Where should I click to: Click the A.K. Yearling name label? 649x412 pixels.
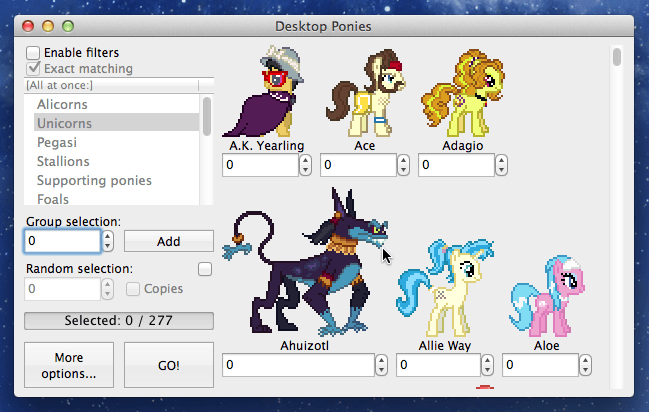click(x=267, y=146)
